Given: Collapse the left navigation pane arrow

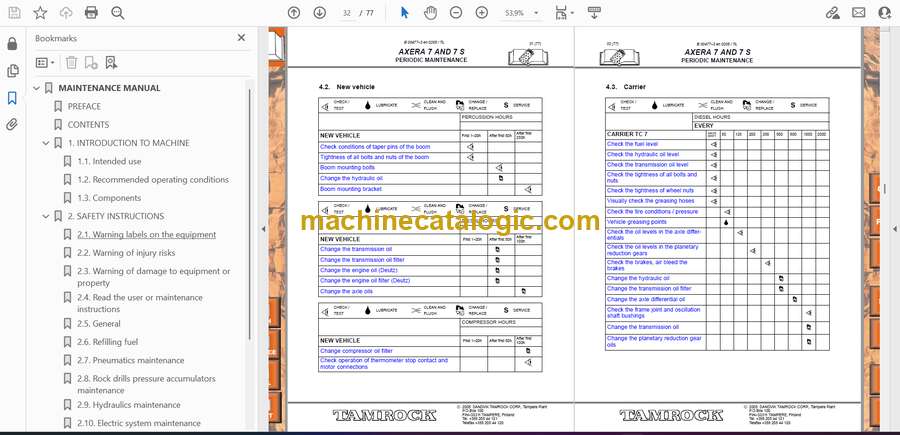Looking at the screenshot, I should (263, 228).
